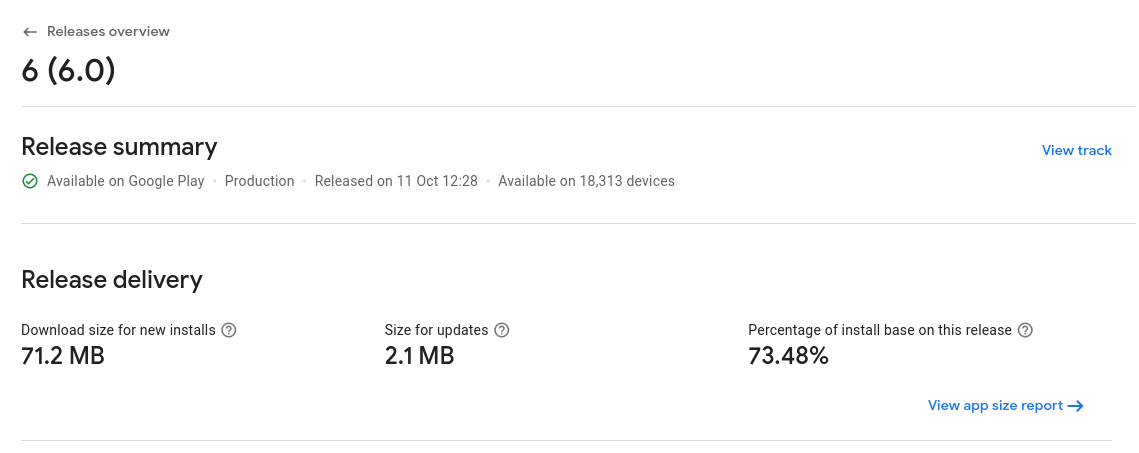Click the View app size report link
Image resolution: width=1139 pixels, height=453 pixels.
click(x=995, y=406)
